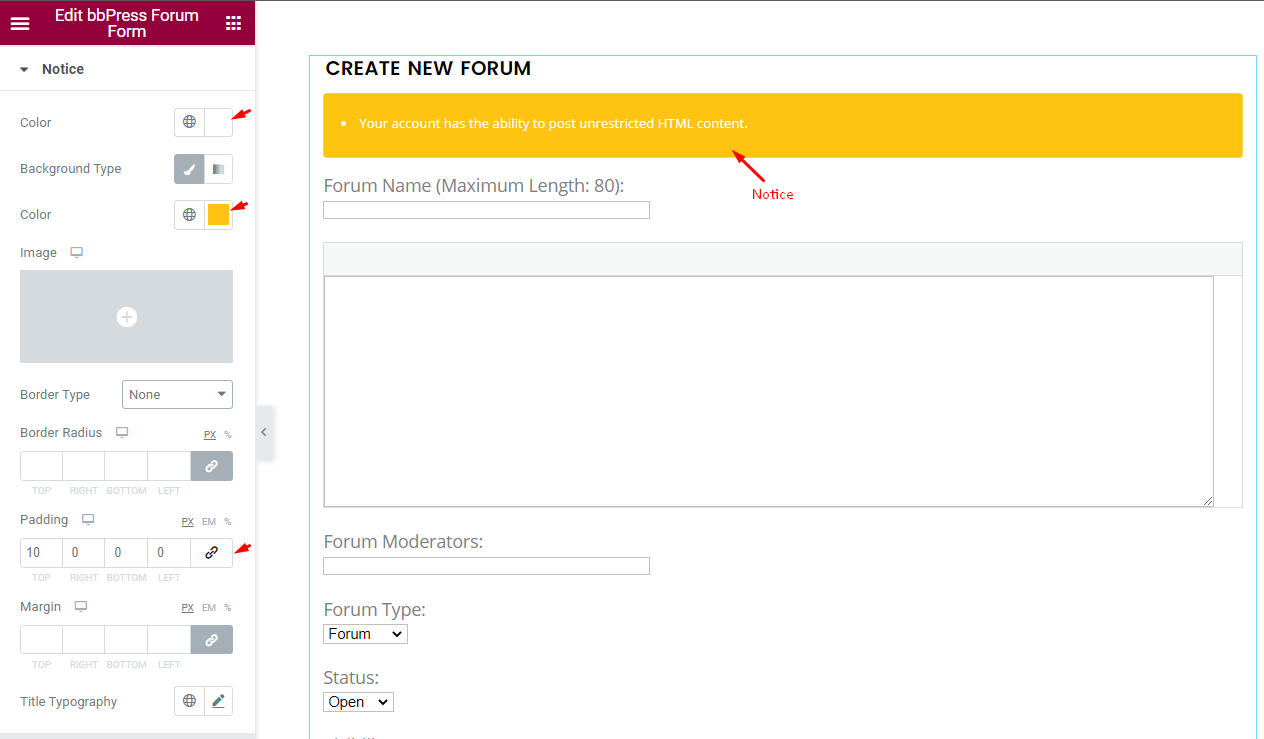Unlink the Padding values link toggle
1264x739 pixels.
pos(211,552)
